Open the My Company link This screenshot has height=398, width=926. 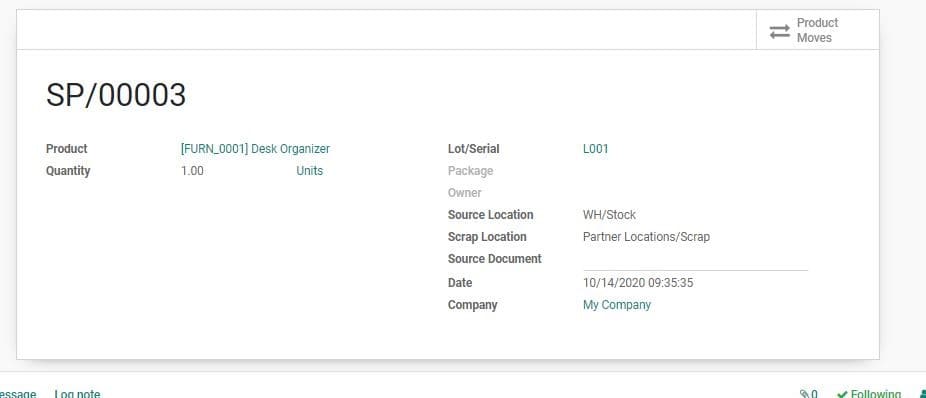(x=617, y=305)
